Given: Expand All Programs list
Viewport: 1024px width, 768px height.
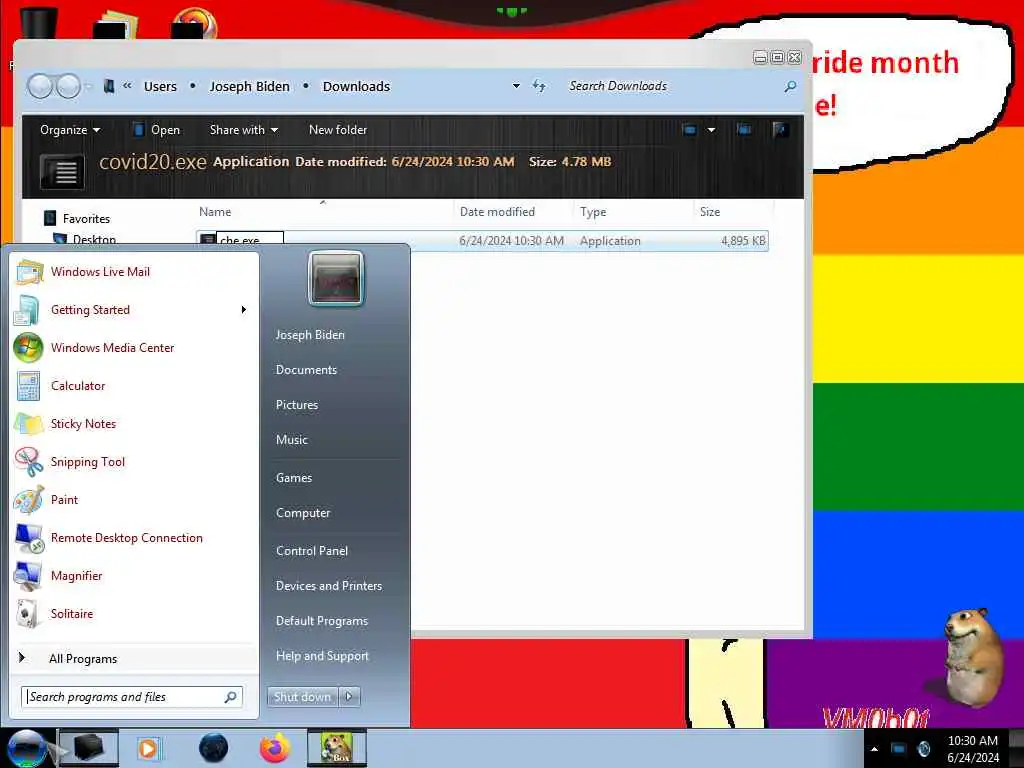Looking at the screenshot, I should click(x=83, y=659).
